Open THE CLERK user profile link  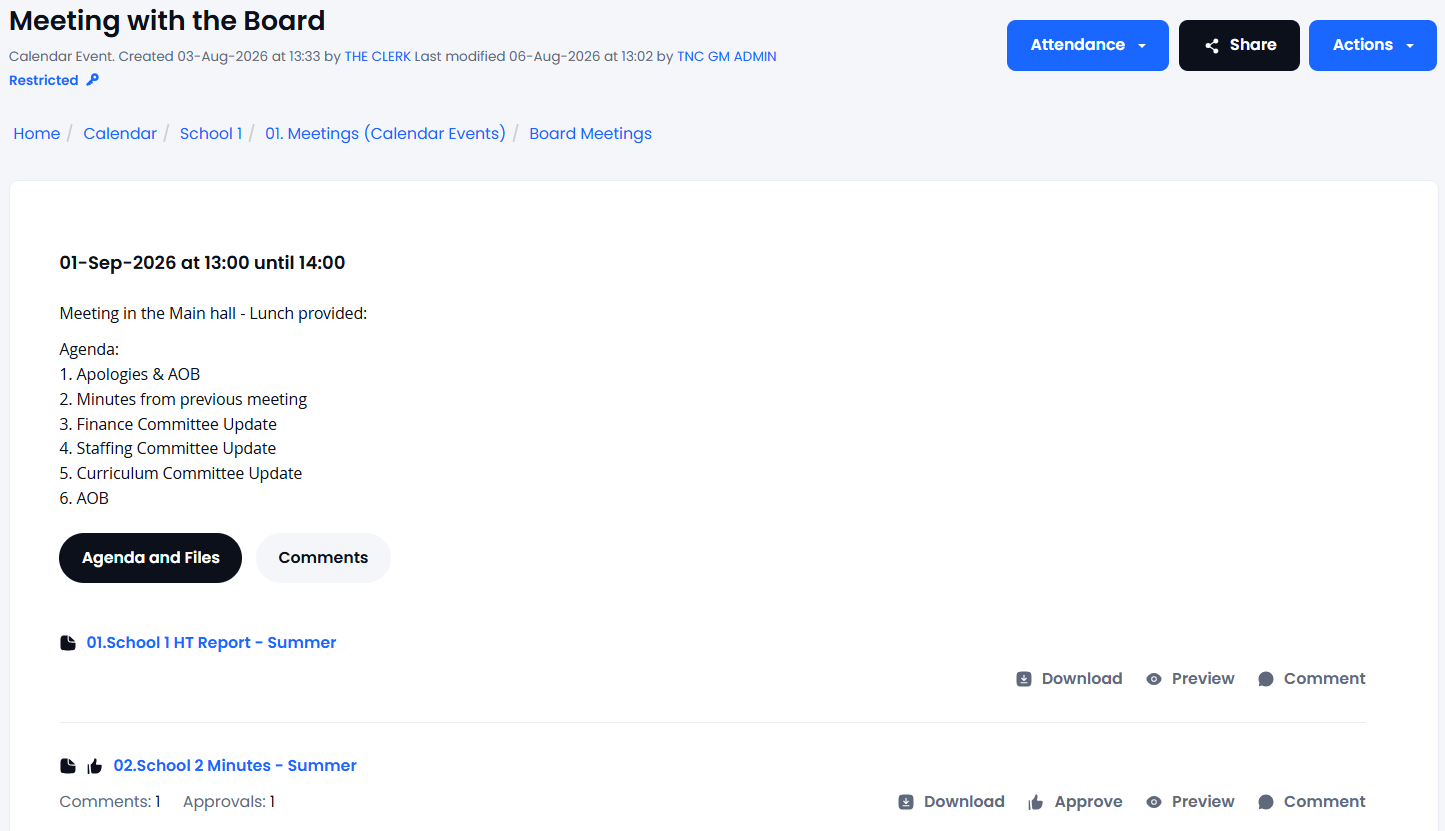click(378, 57)
